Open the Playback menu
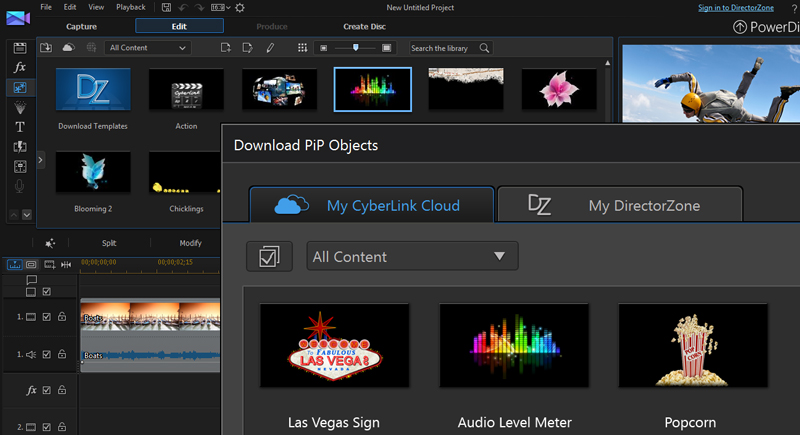 (x=131, y=7)
